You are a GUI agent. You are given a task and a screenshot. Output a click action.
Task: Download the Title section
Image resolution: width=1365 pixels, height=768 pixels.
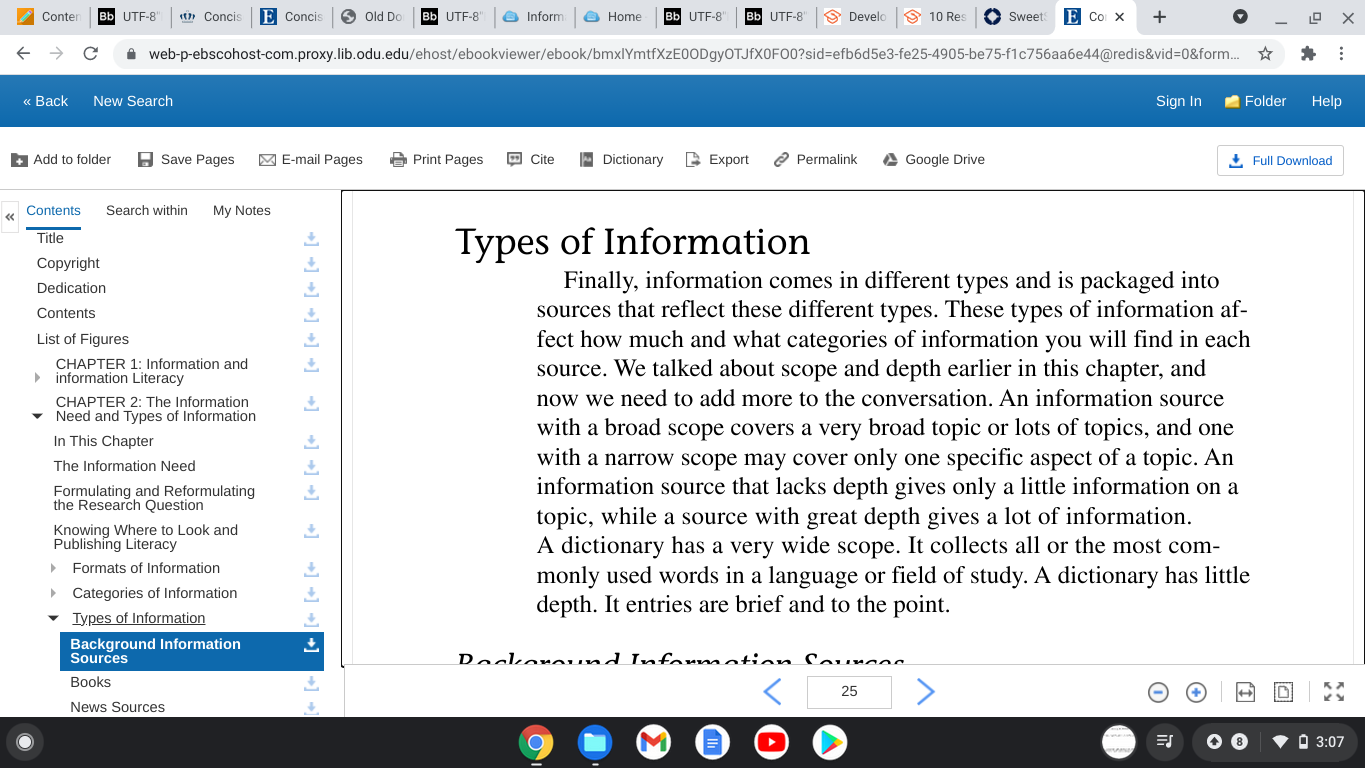(x=311, y=238)
